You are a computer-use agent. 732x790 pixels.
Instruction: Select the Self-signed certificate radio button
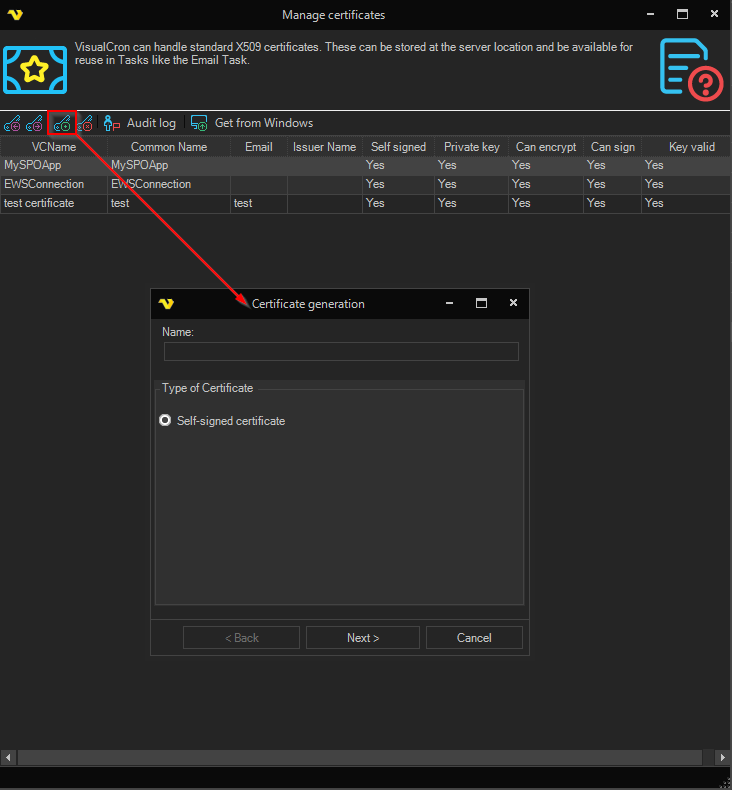[x=165, y=421]
